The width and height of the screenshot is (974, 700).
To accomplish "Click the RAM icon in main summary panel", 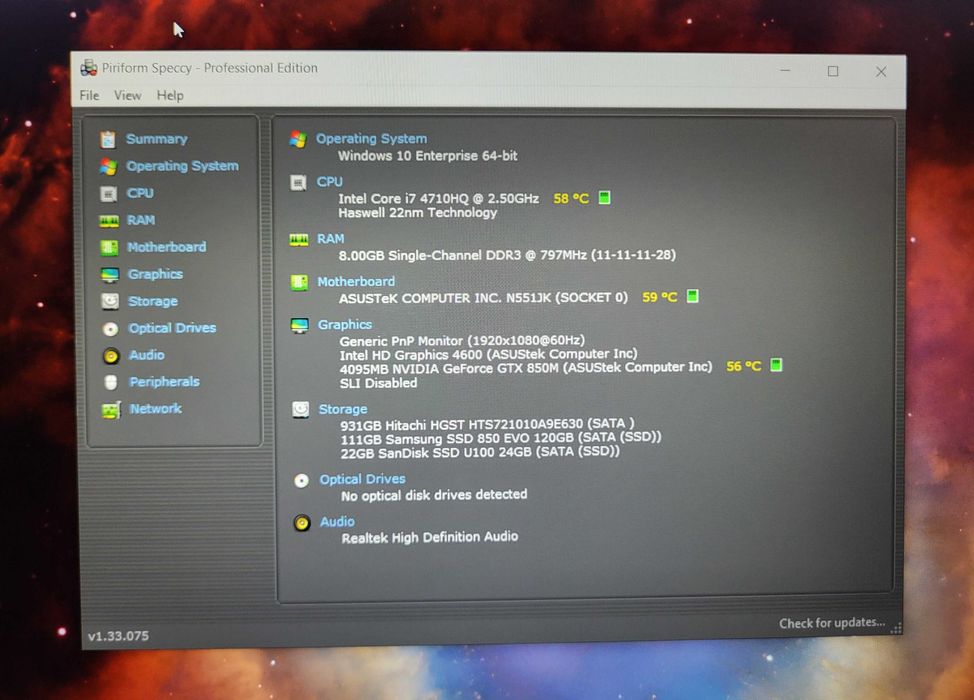I will coord(299,240).
